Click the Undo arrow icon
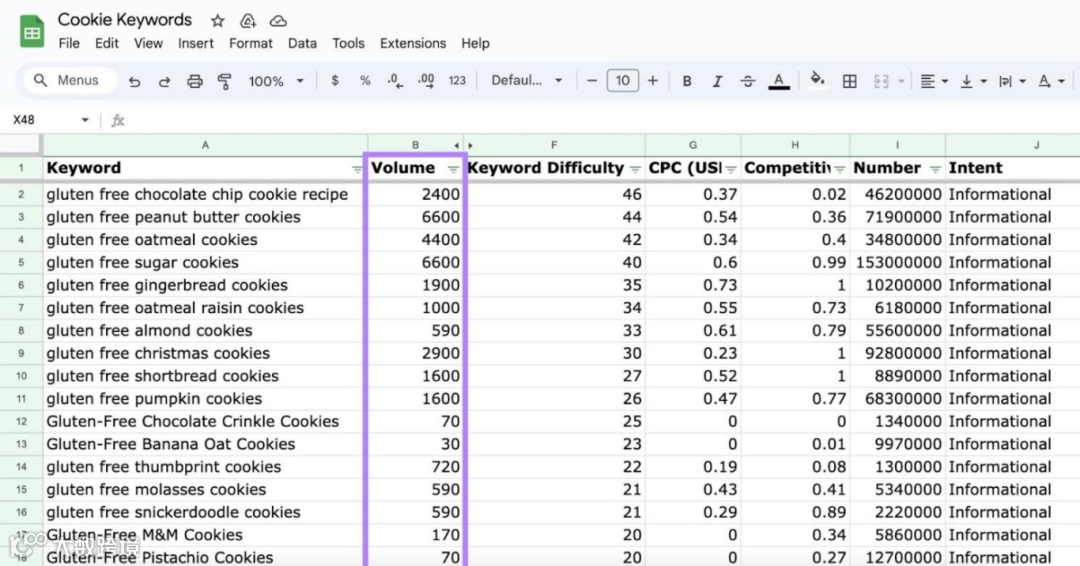This screenshot has width=1080, height=566. [x=134, y=81]
